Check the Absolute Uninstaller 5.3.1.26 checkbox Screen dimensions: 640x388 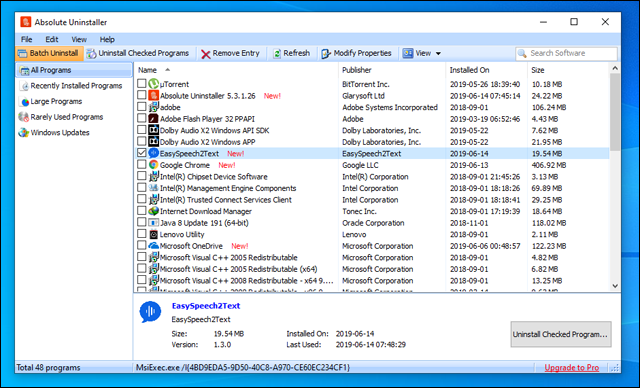pos(142,95)
